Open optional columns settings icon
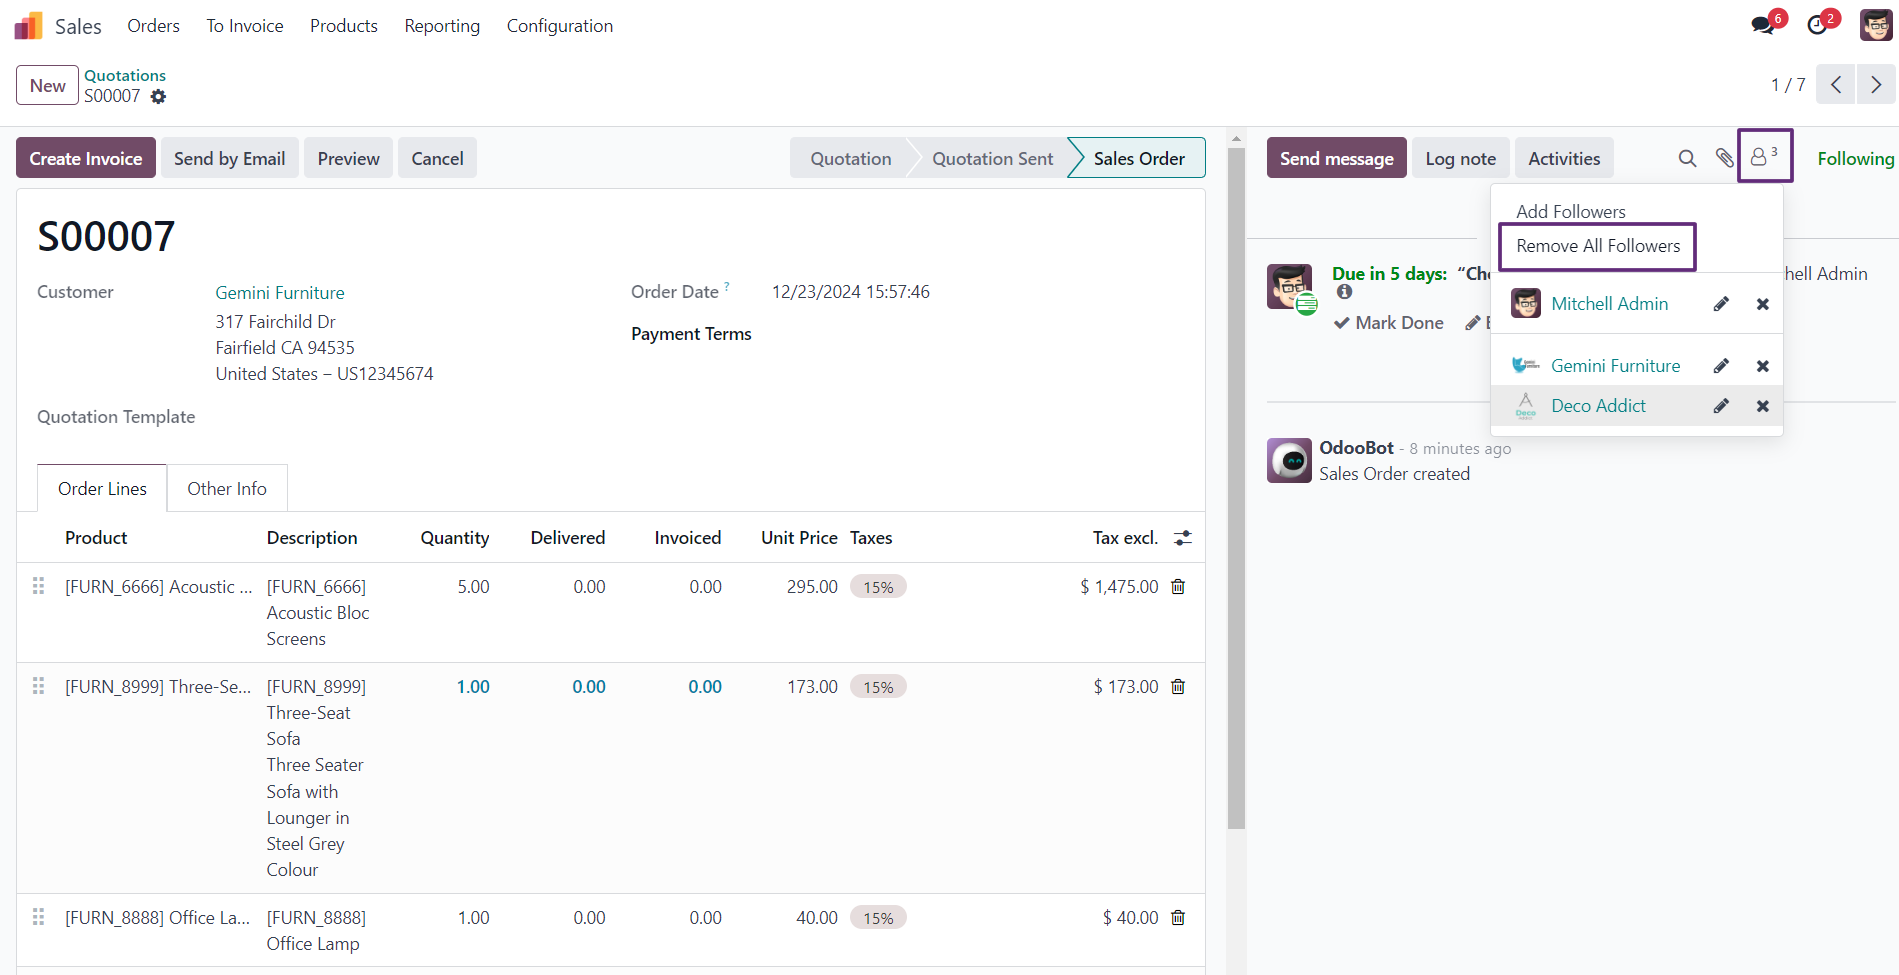The image size is (1899, 975). pos(1183,538)
